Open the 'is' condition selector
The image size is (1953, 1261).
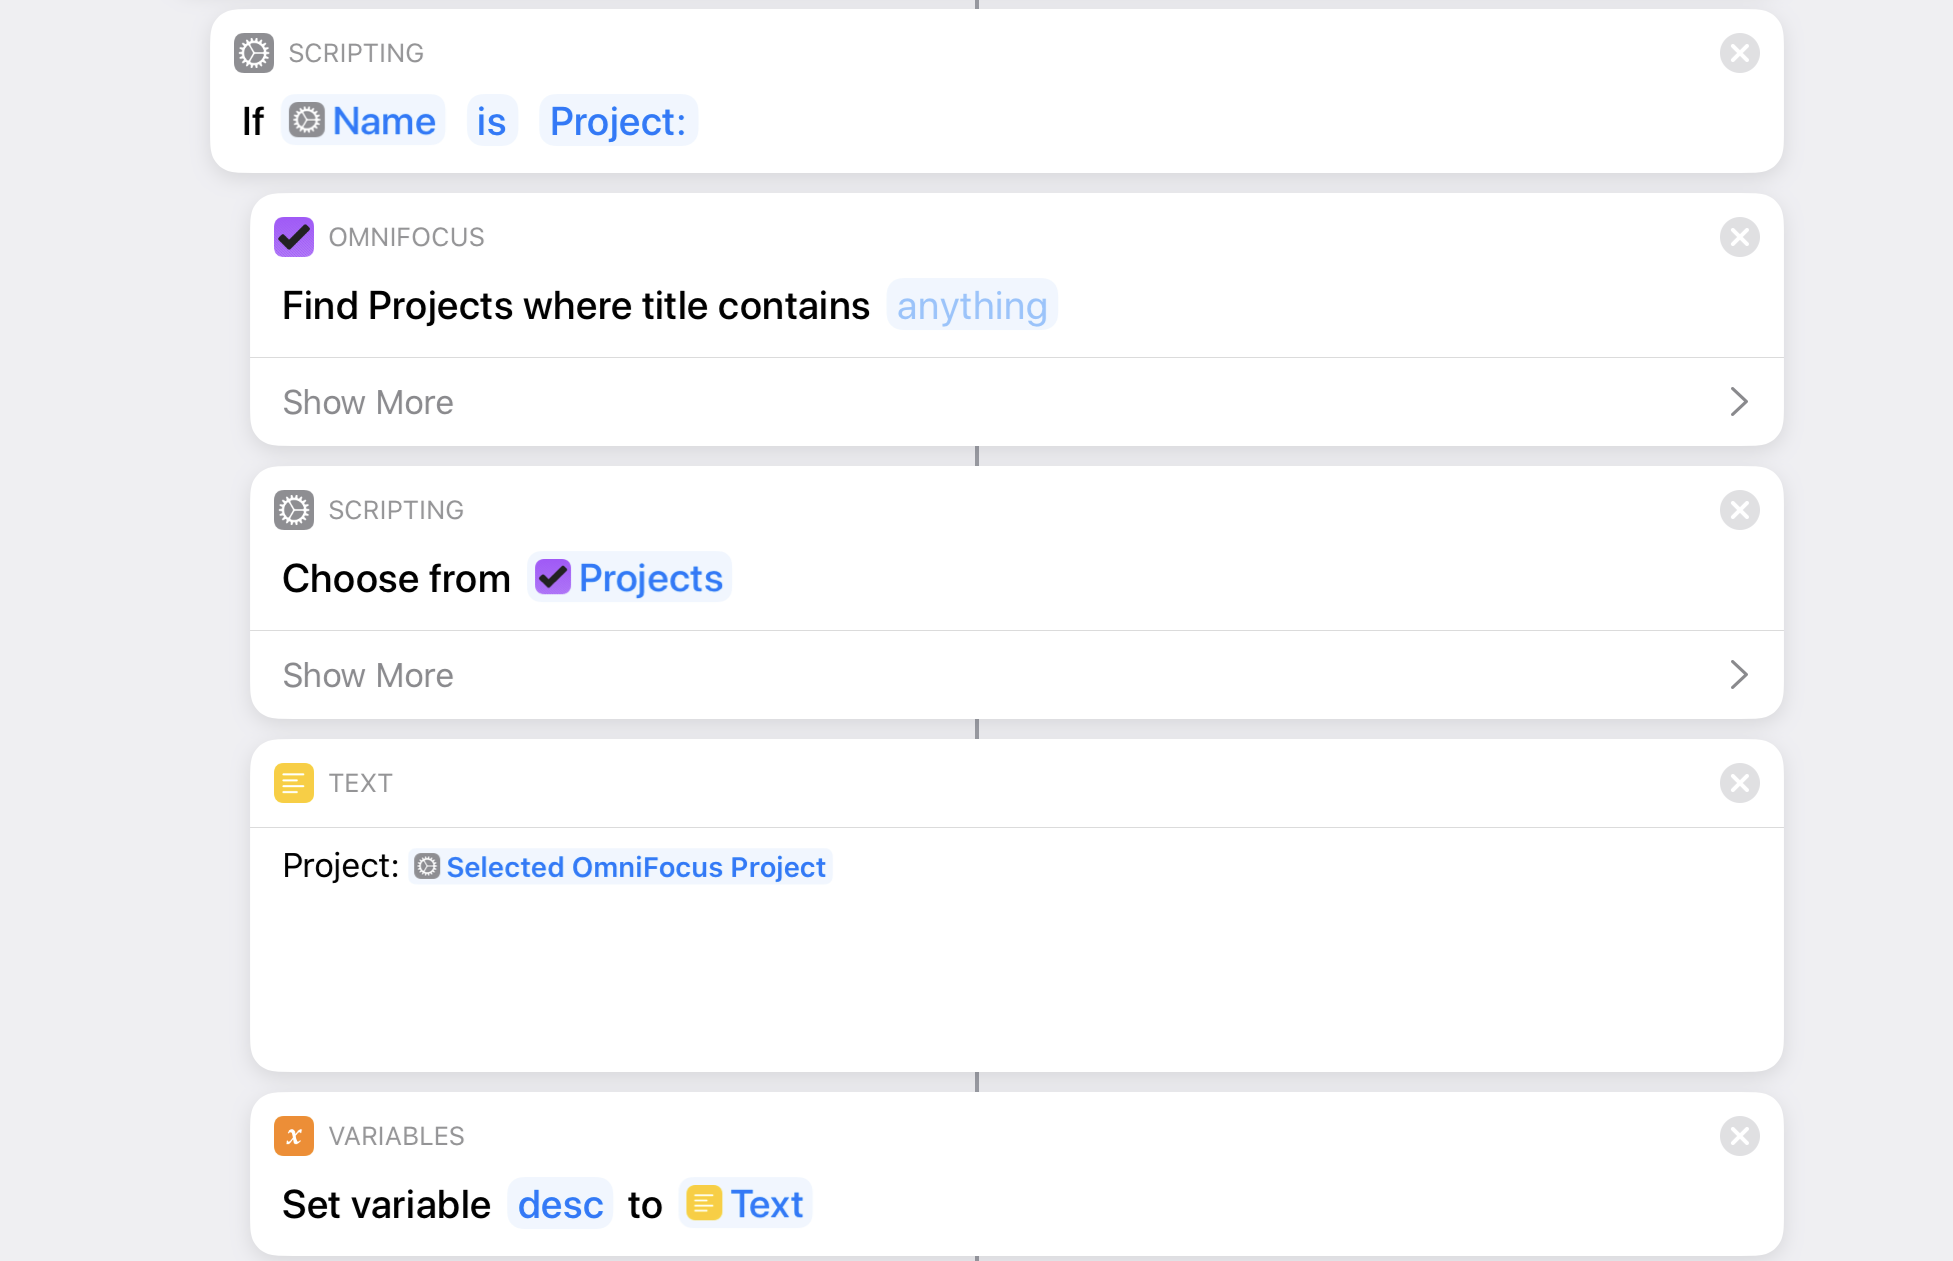[x=492, y=121]
